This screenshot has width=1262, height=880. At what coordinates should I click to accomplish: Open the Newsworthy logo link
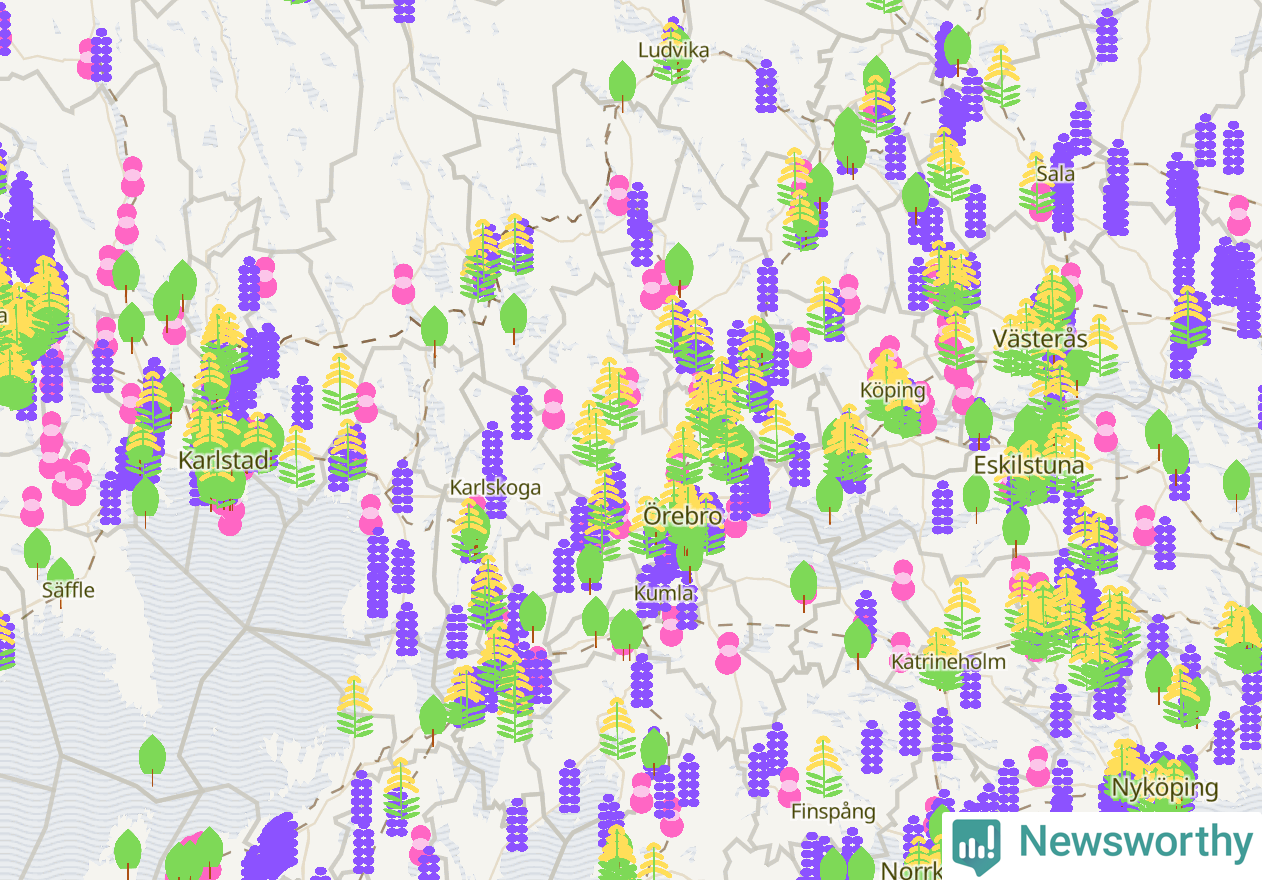point(1102,845)
